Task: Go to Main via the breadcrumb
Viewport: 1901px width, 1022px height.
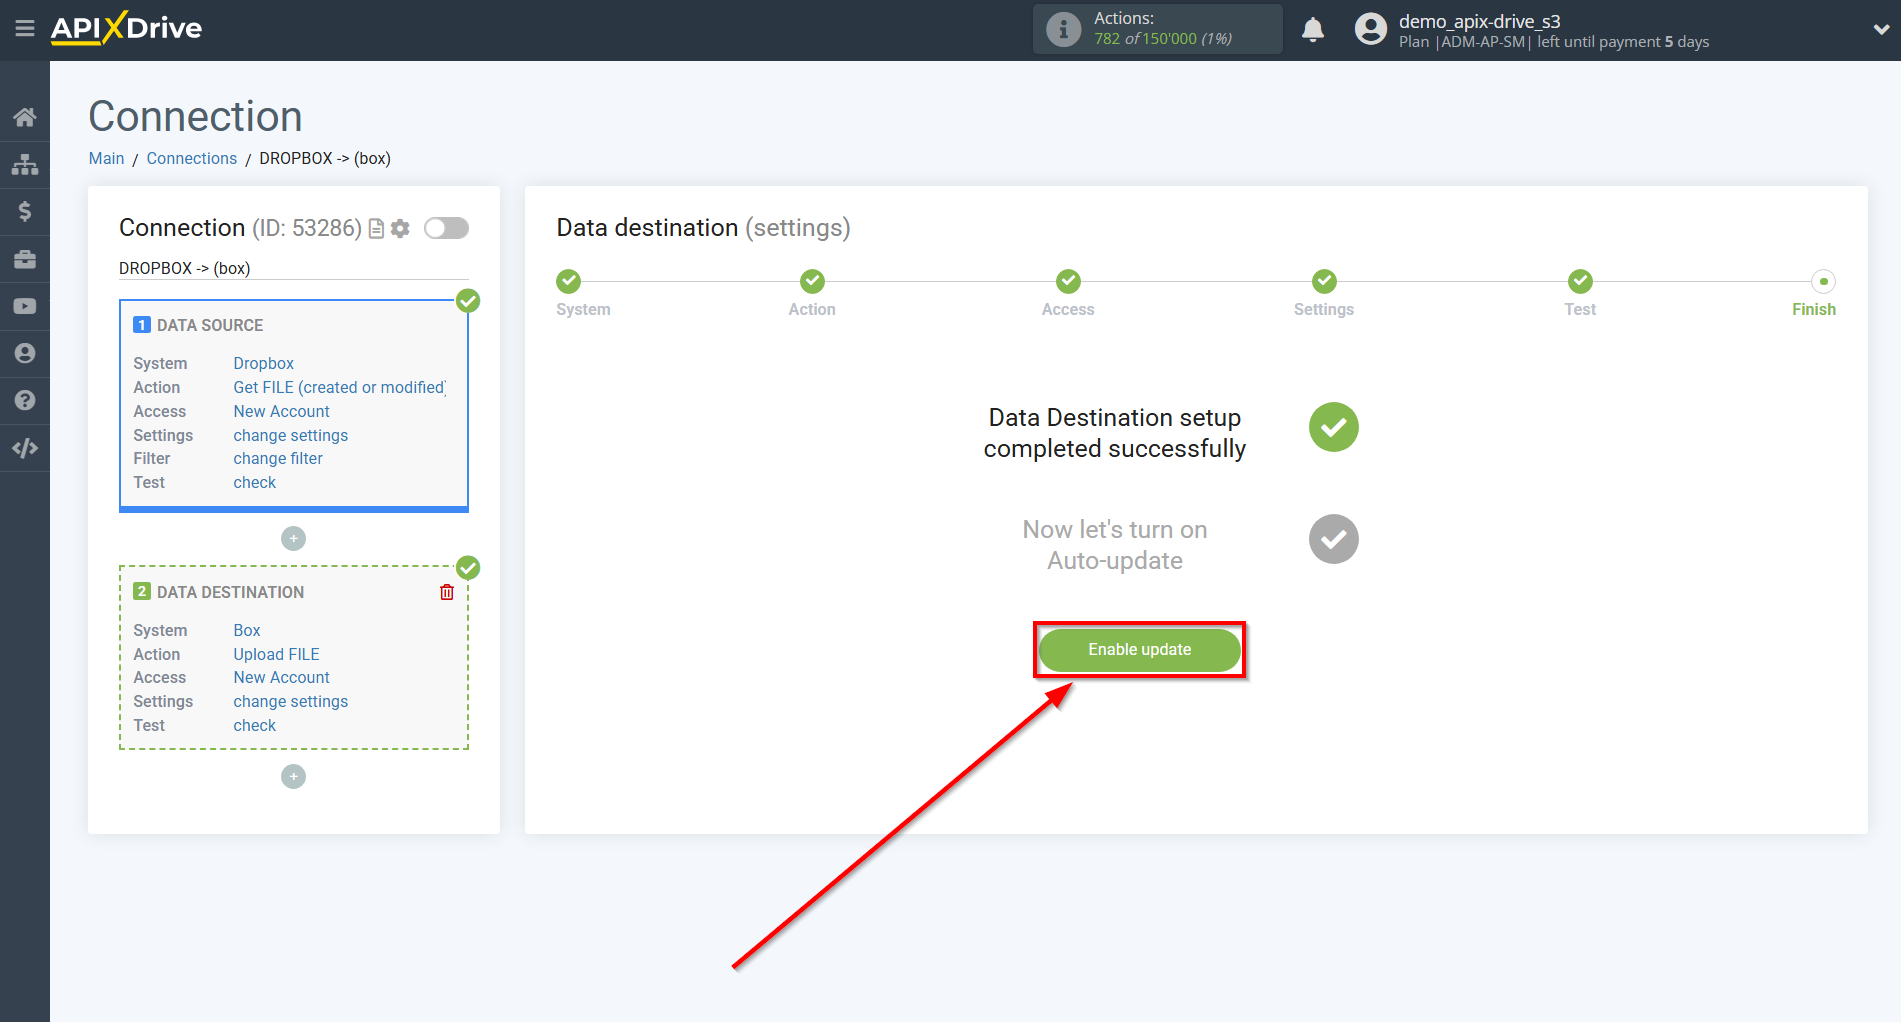Action: [106, 158]
